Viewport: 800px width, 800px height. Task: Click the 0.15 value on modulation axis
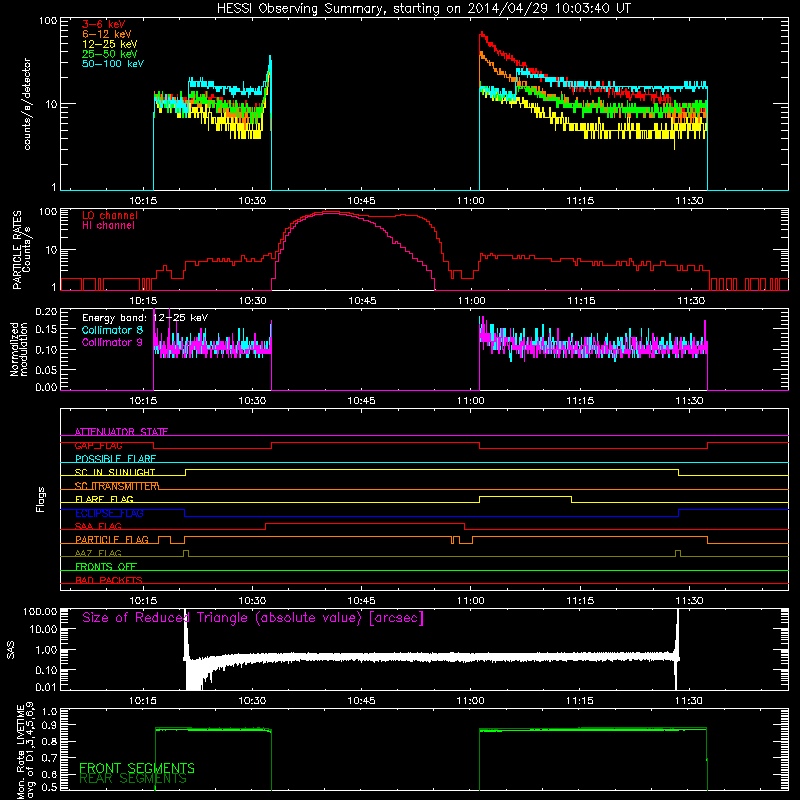[46, 330]
